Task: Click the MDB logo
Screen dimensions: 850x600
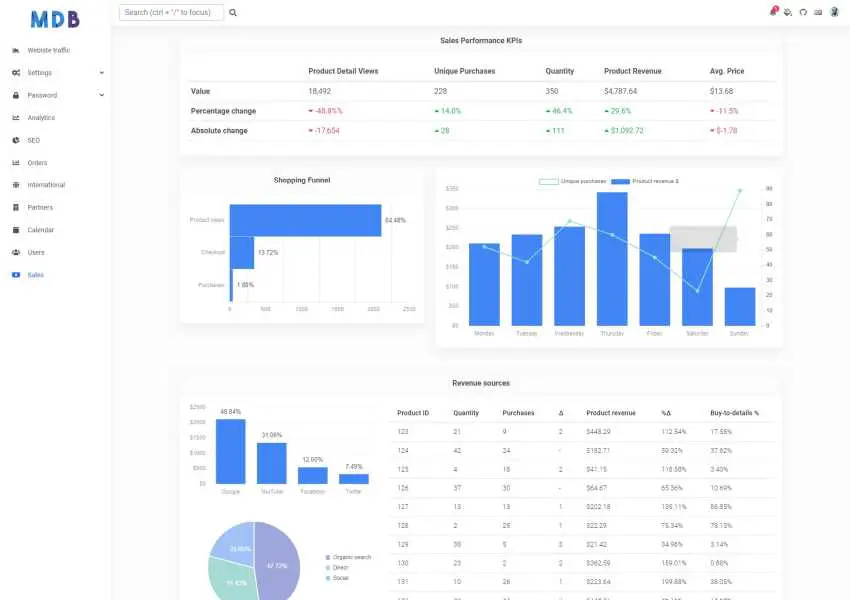Action: (55, 17)
